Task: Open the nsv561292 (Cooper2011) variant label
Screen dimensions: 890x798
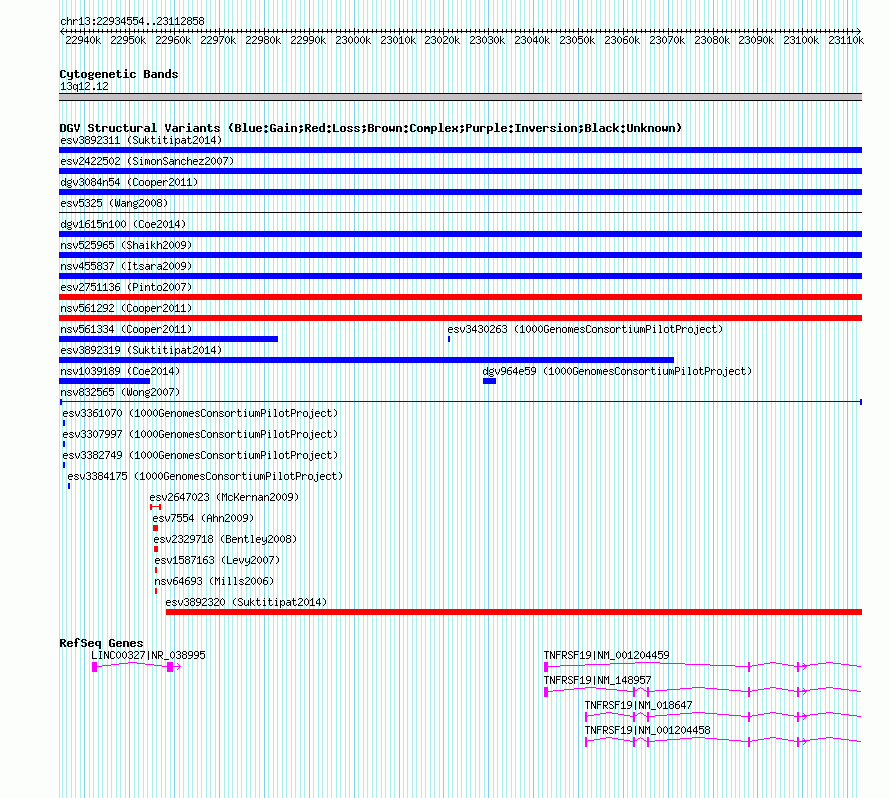Action: pyautogui.click(x=126, y=308)
